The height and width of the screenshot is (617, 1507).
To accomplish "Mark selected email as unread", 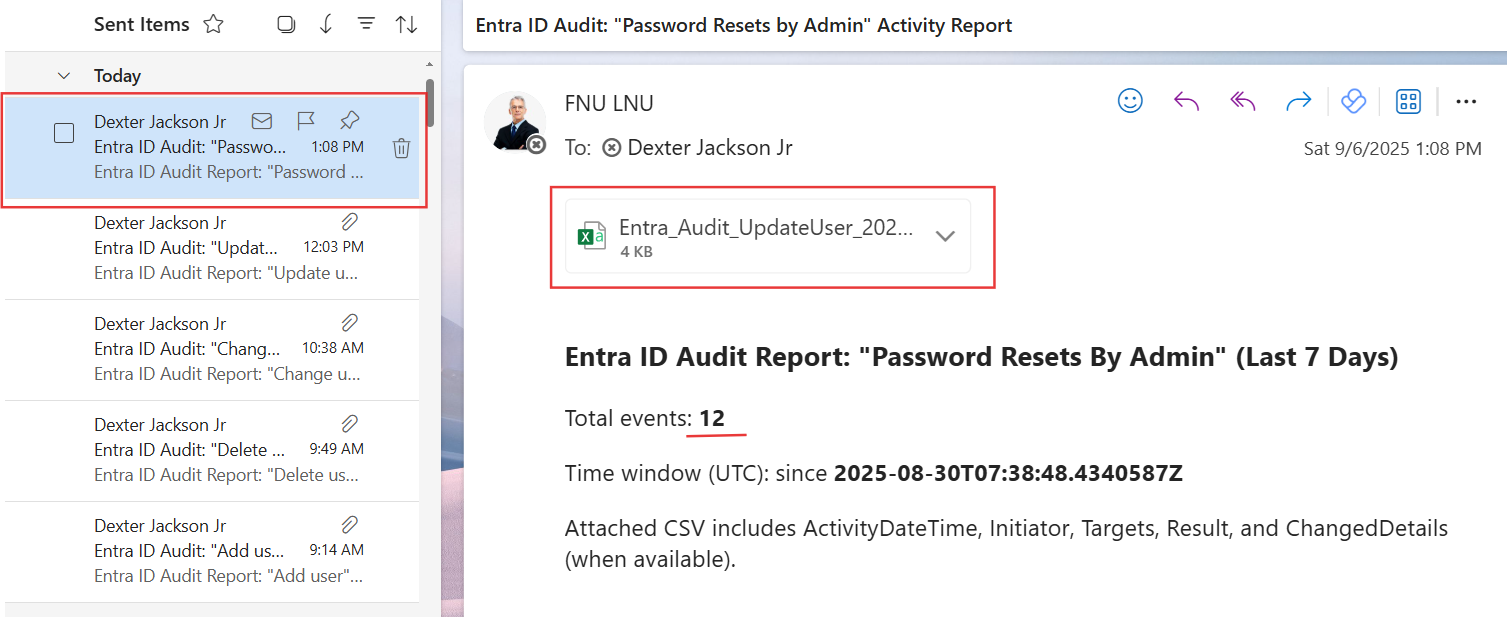I will click(262, 121).
